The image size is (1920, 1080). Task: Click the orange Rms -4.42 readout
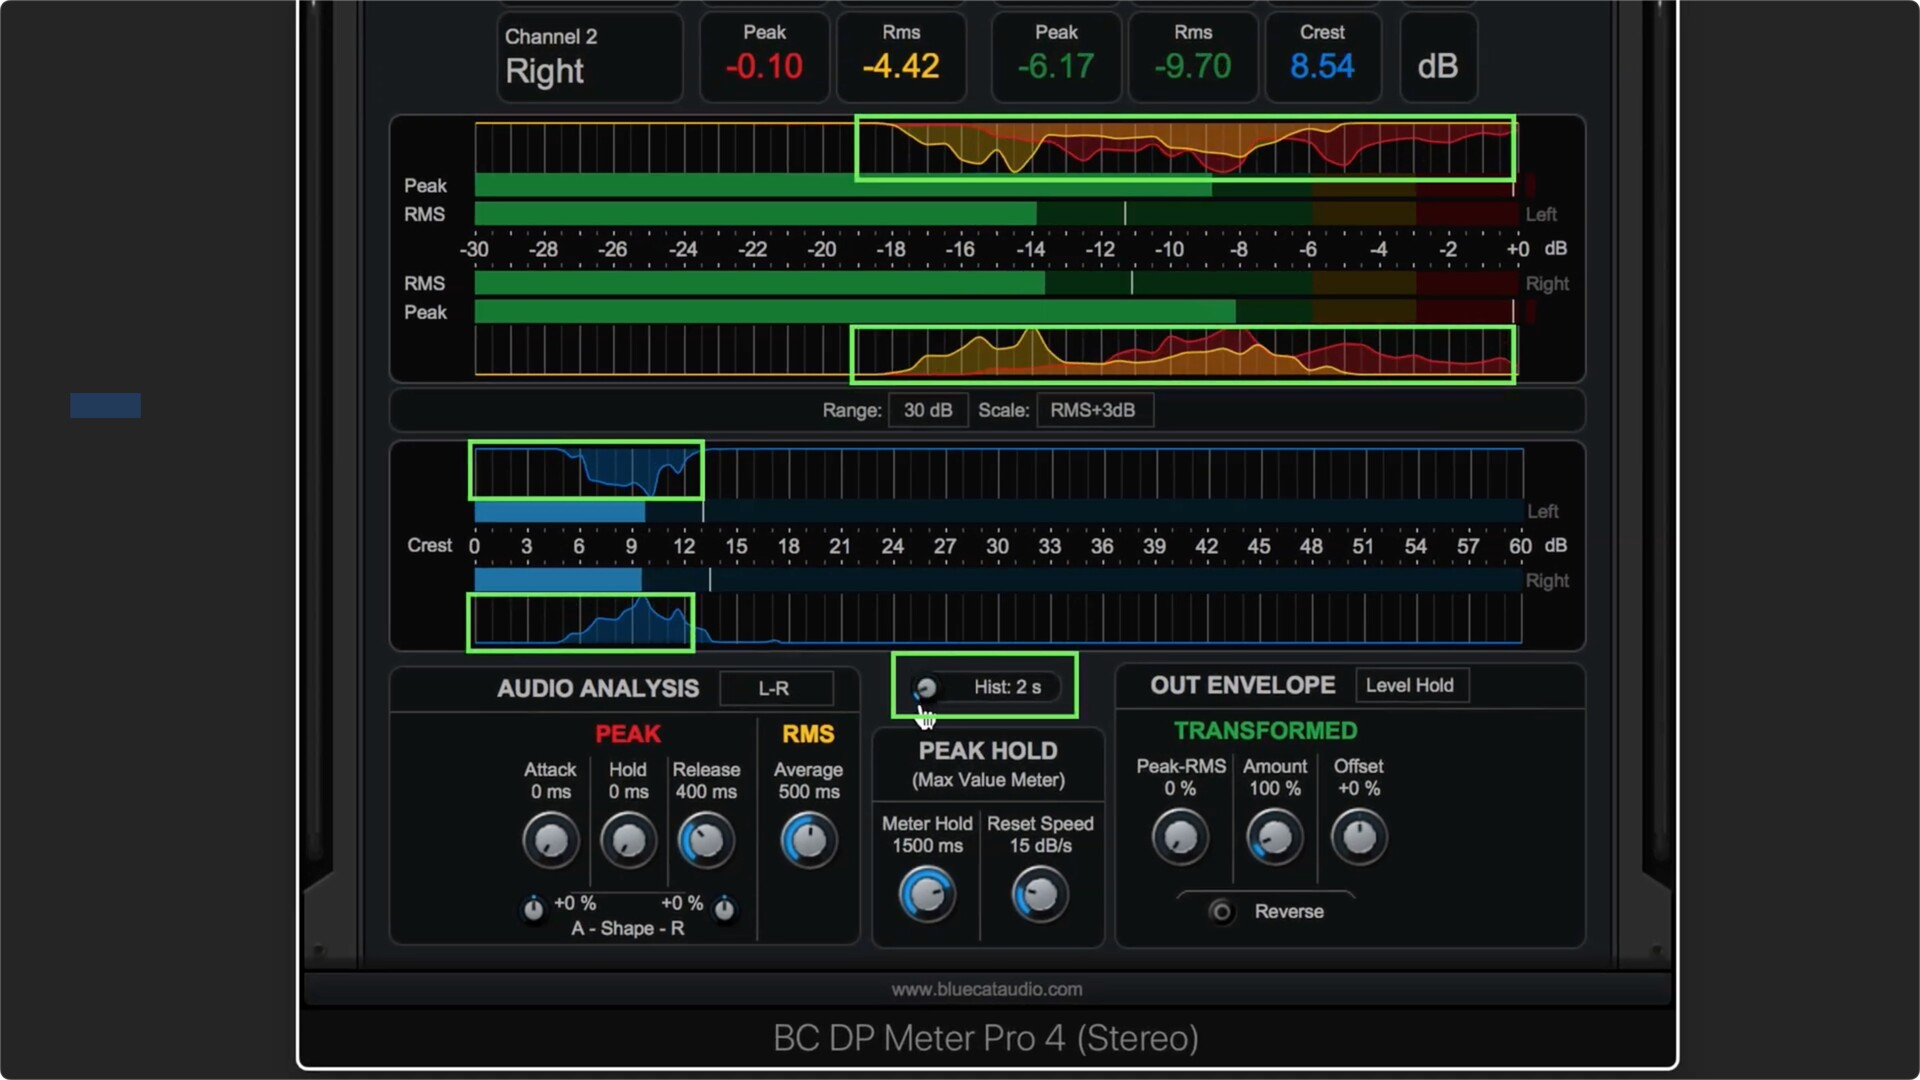click(x=901, y=57)
